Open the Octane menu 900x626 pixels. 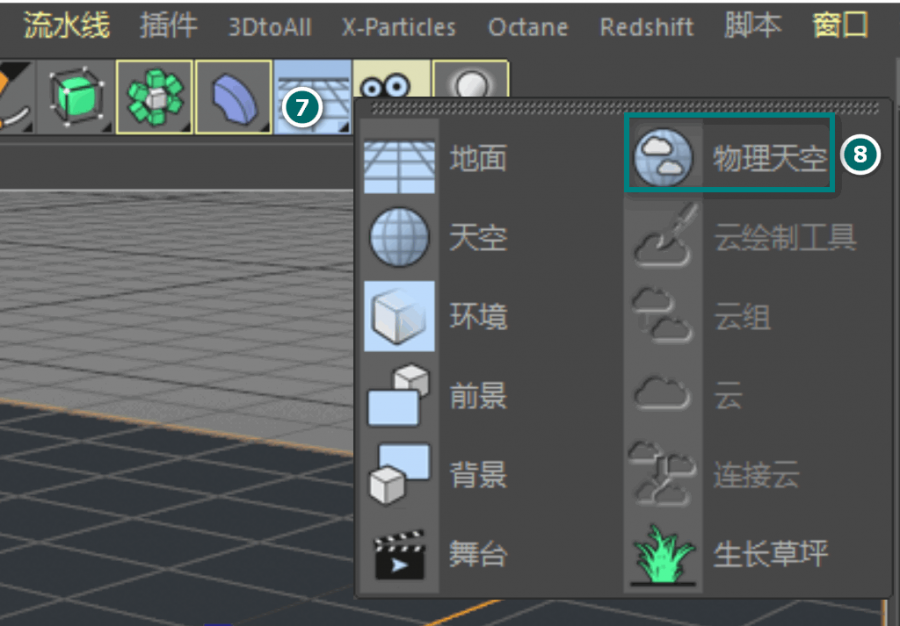pyautogui.click(x=528, y=27)
